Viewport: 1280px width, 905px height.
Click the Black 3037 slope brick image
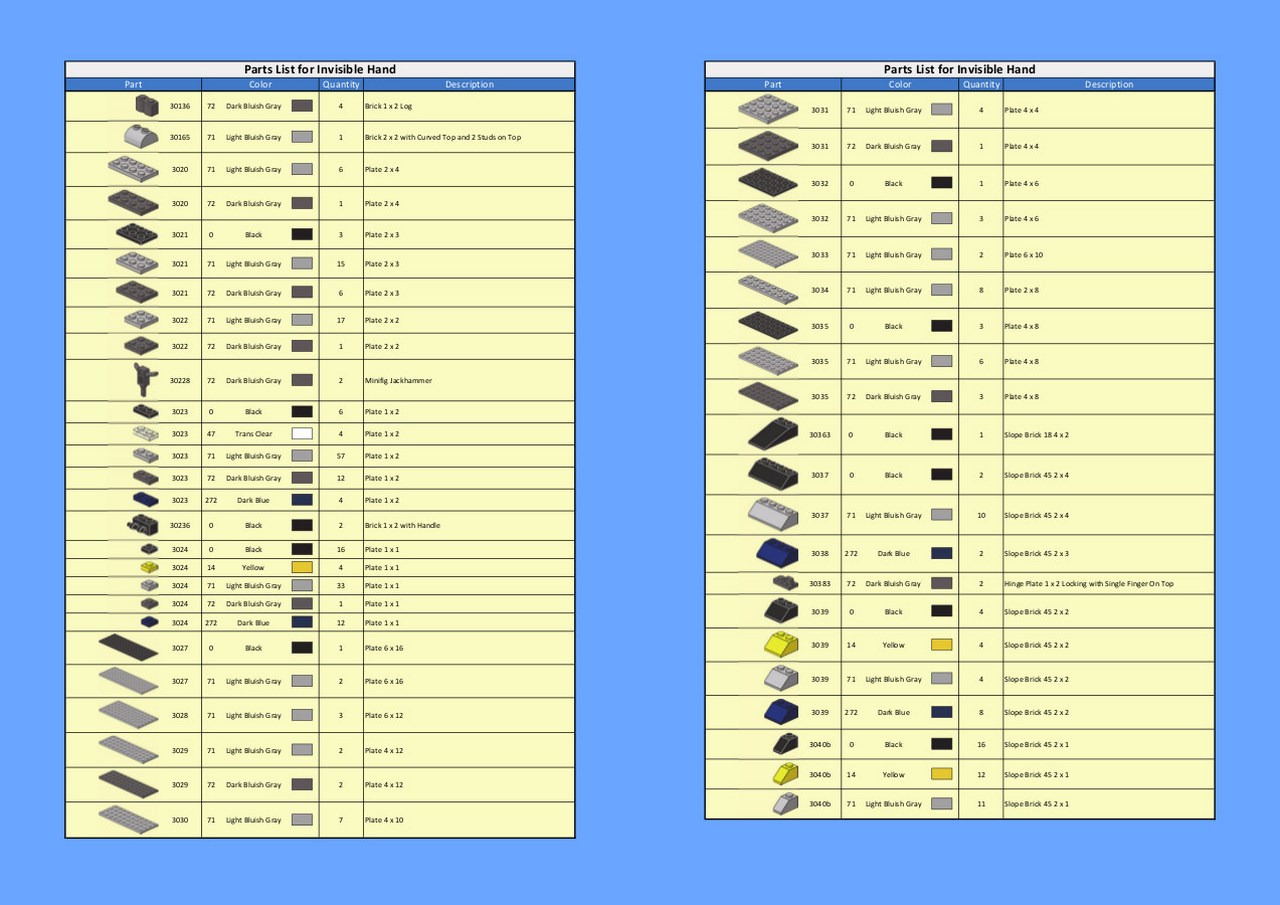coord(773,474)
